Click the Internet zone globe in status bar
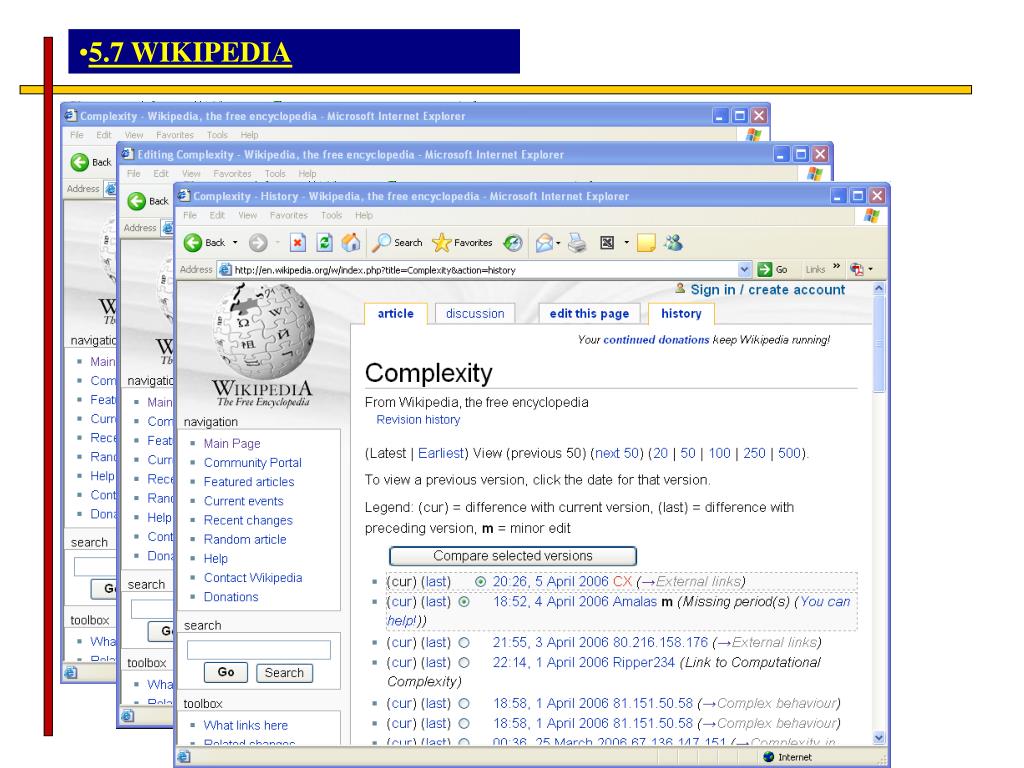This screenshot has height=768, width=1024. (x=769, y=757)
